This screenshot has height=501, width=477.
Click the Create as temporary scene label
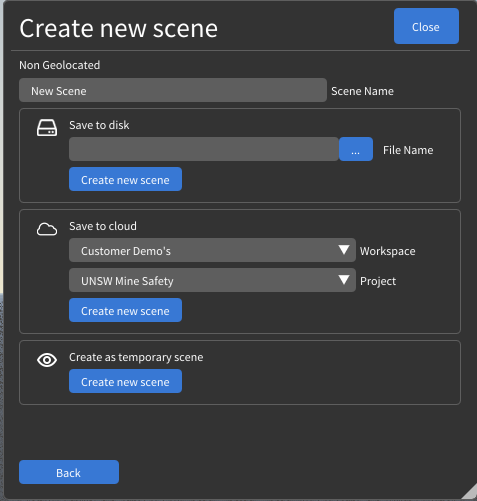136,357
